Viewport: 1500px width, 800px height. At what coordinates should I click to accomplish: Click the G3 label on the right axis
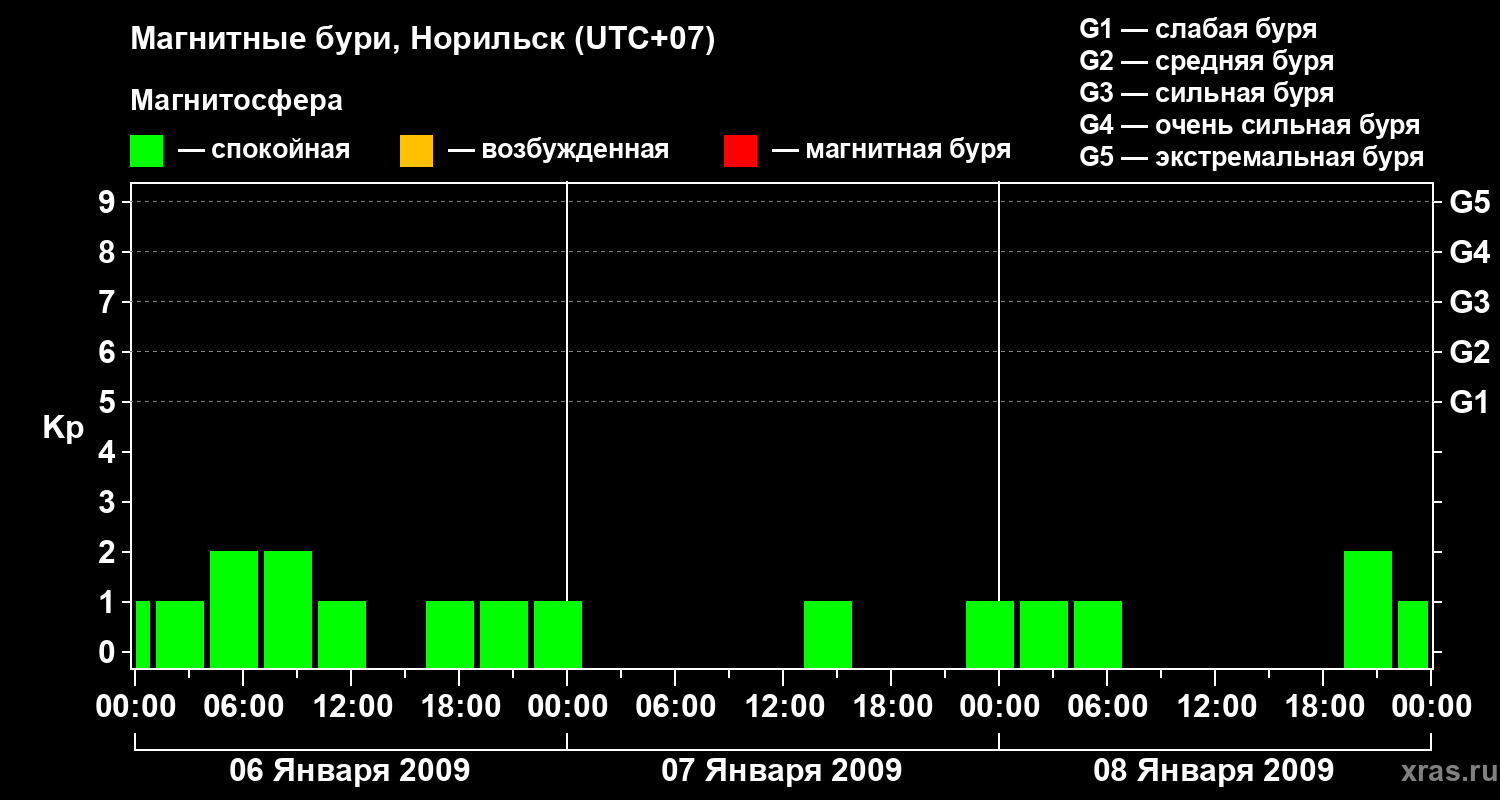pyautogui.click(x=1469, y=302)
